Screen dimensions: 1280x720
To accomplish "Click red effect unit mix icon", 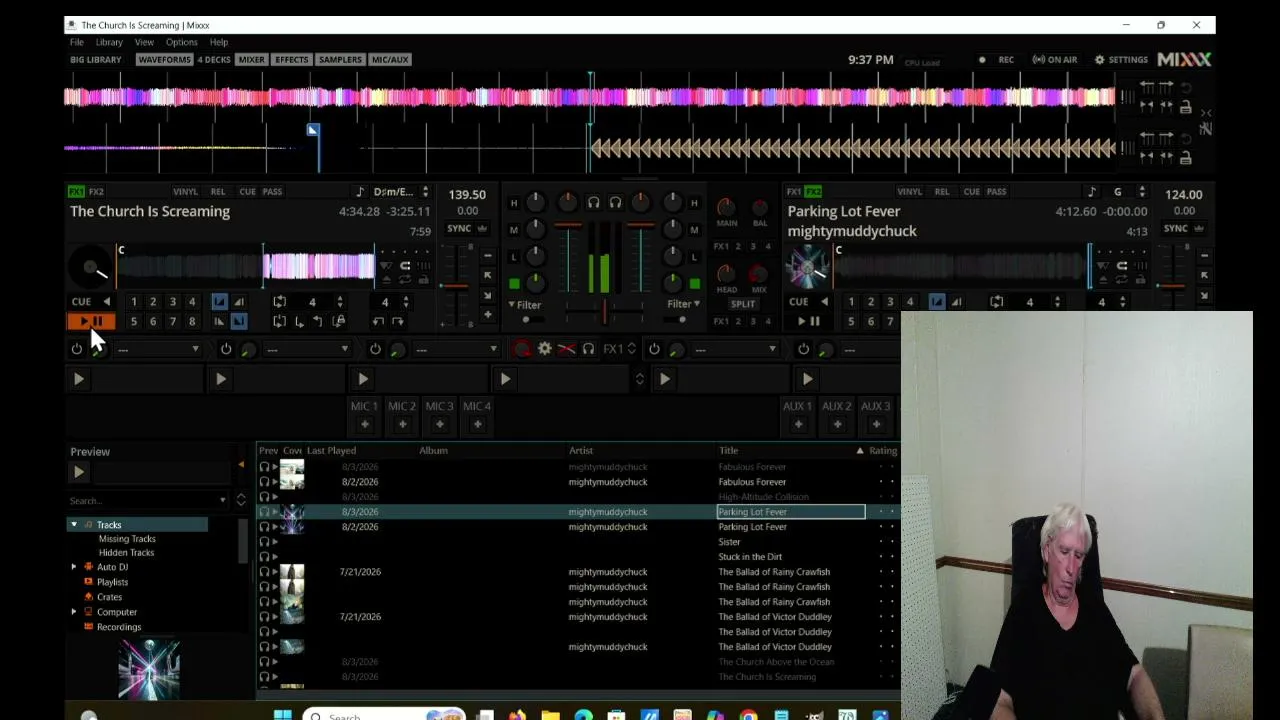I will coord(522,349).
